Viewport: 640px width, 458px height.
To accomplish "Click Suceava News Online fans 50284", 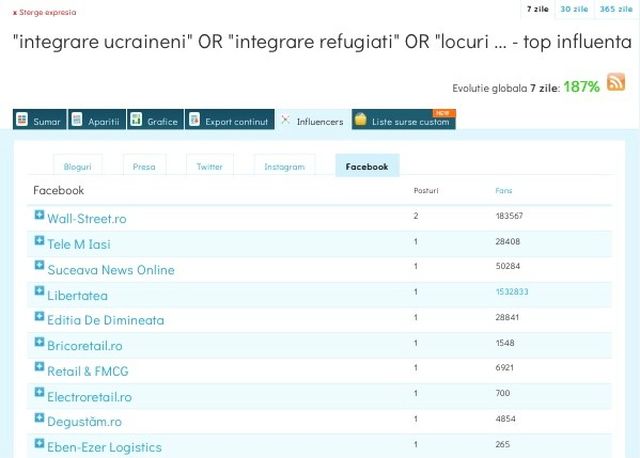I will point(508,266).
